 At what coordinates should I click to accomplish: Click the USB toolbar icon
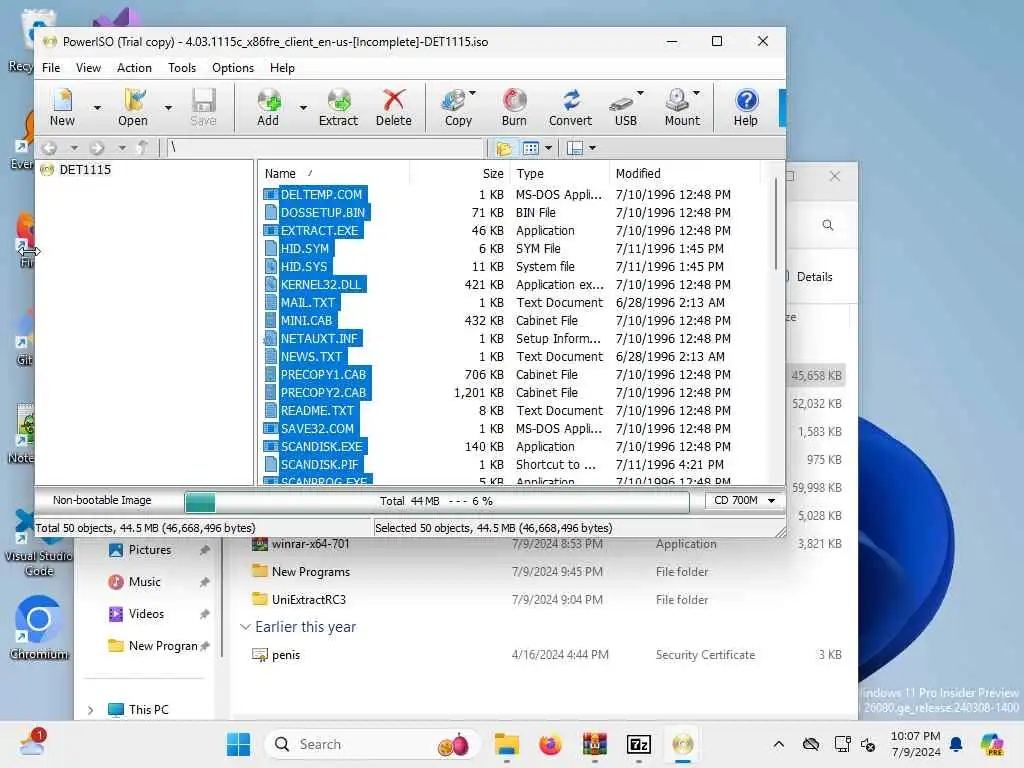[625, 107]
